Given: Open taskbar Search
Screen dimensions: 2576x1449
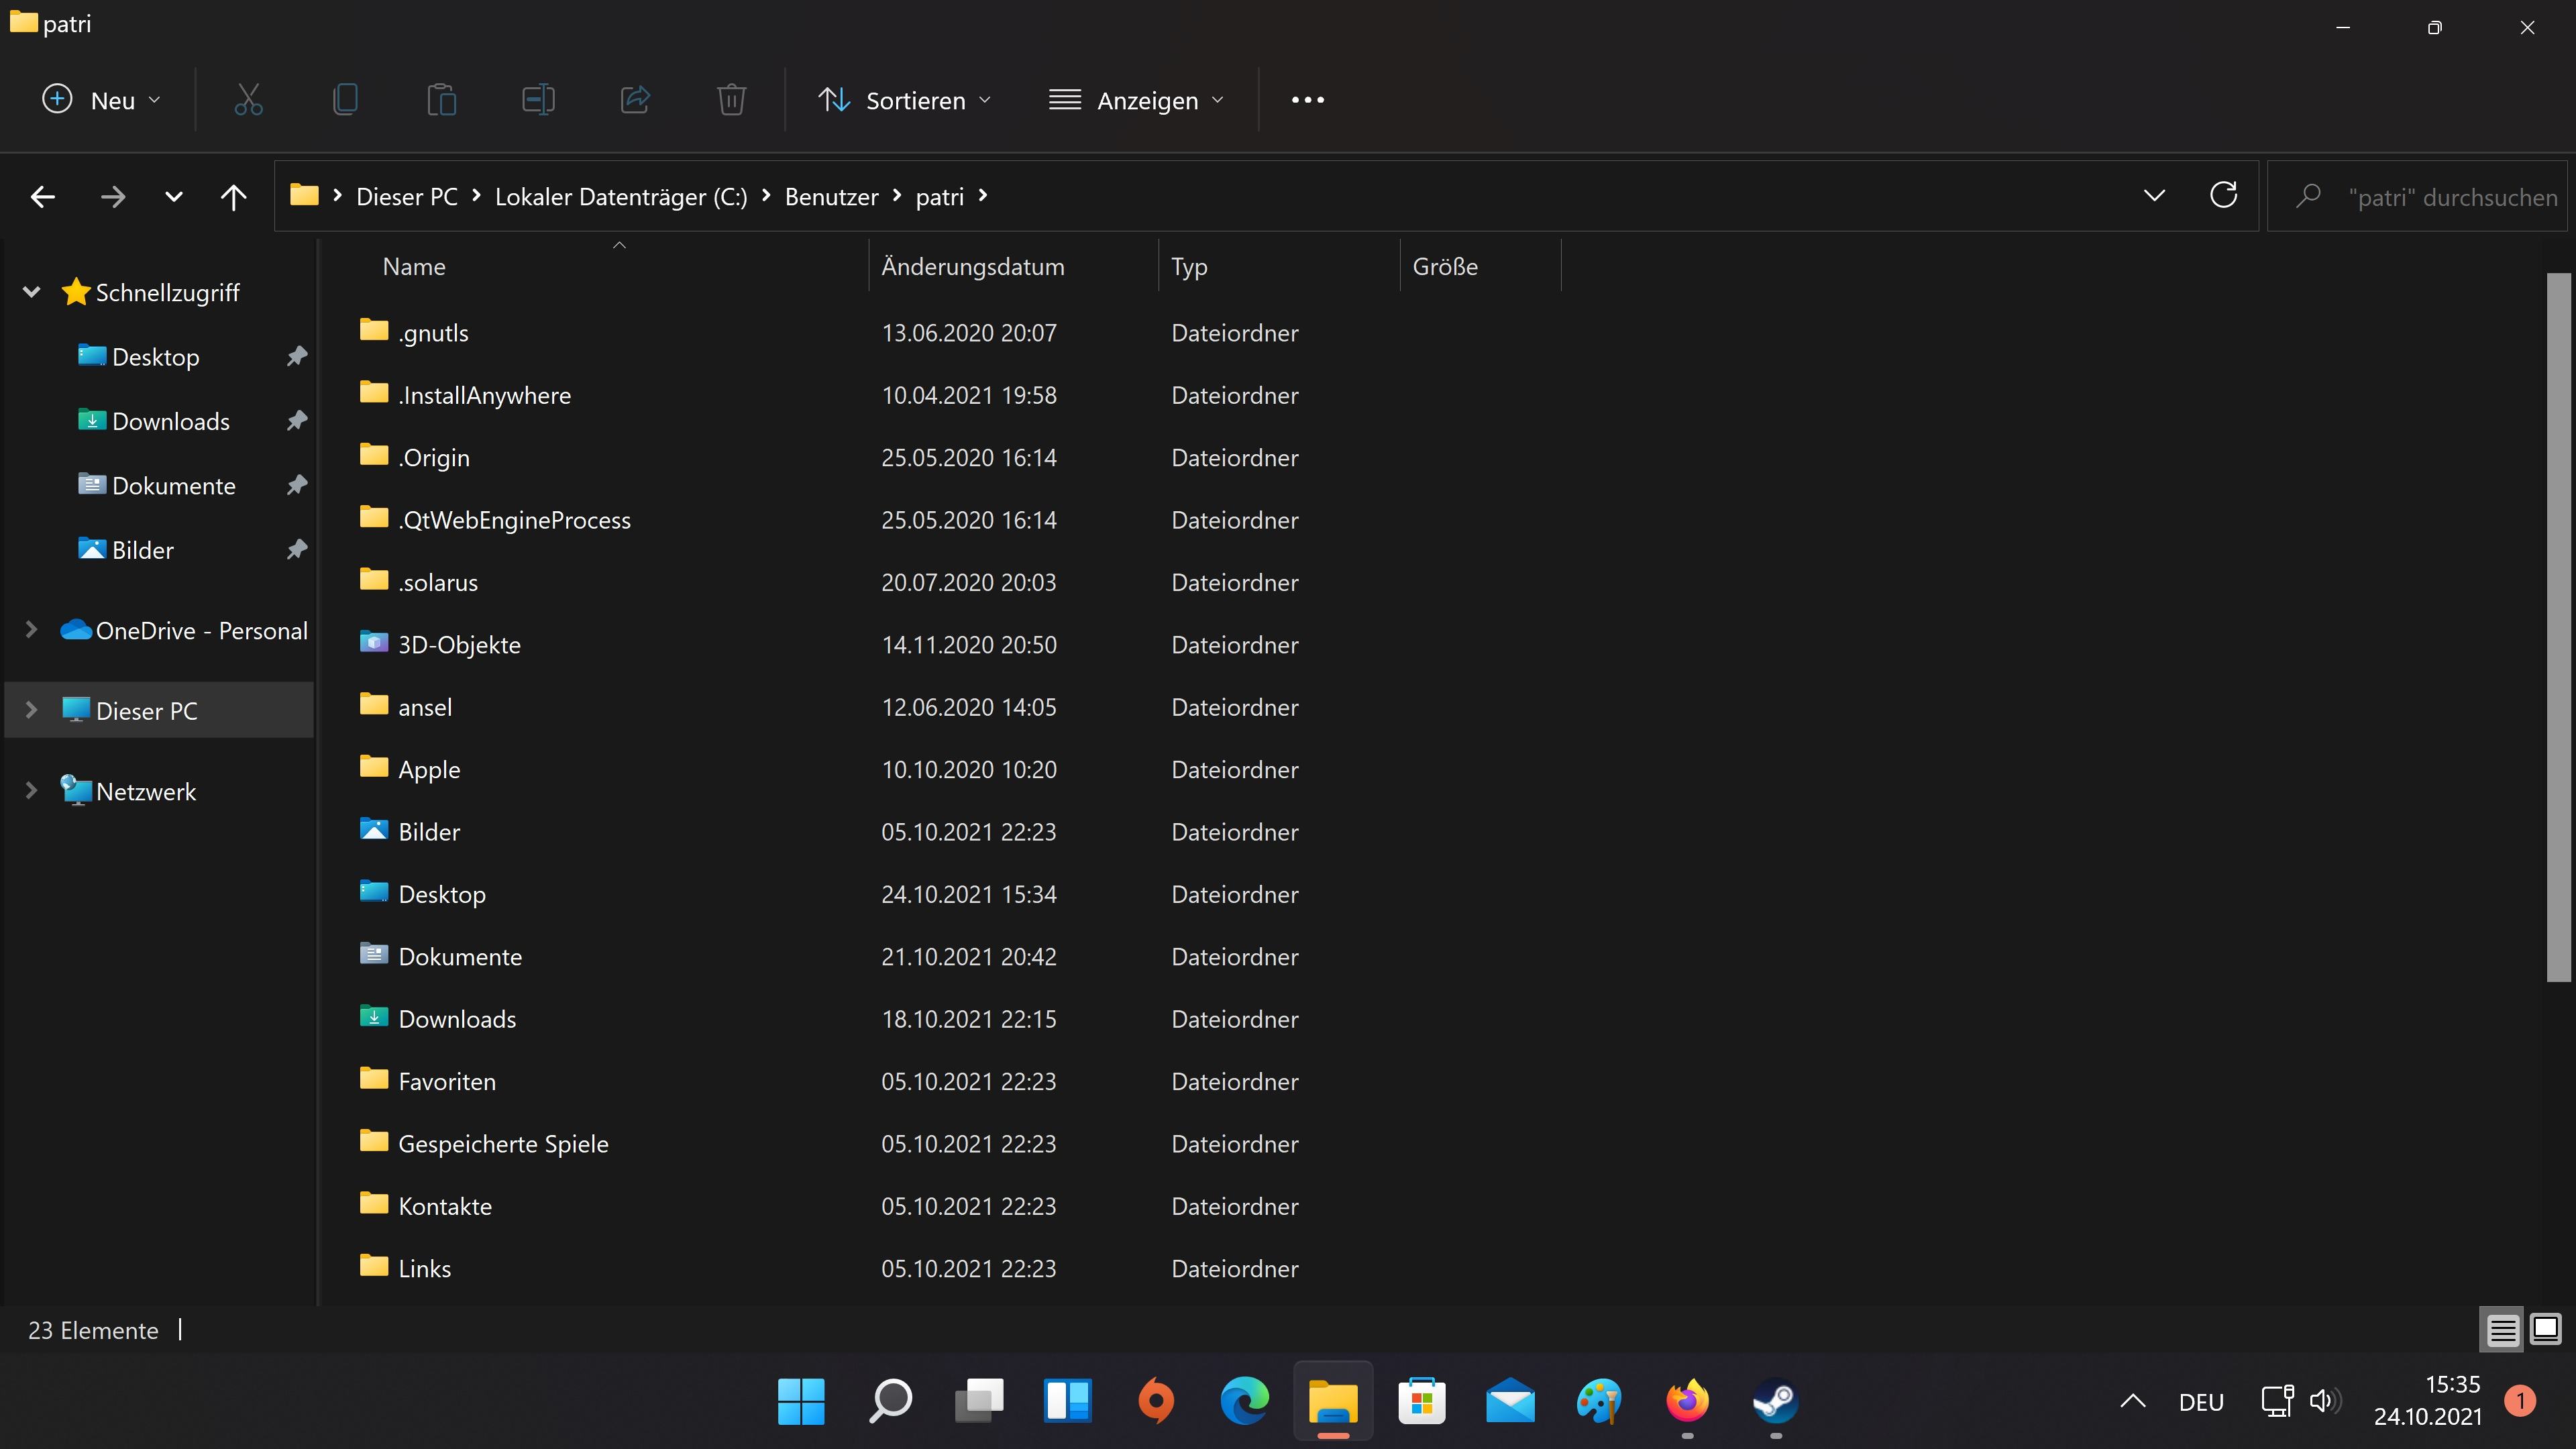Looking at the screenshot, I should coord(890,1401).
